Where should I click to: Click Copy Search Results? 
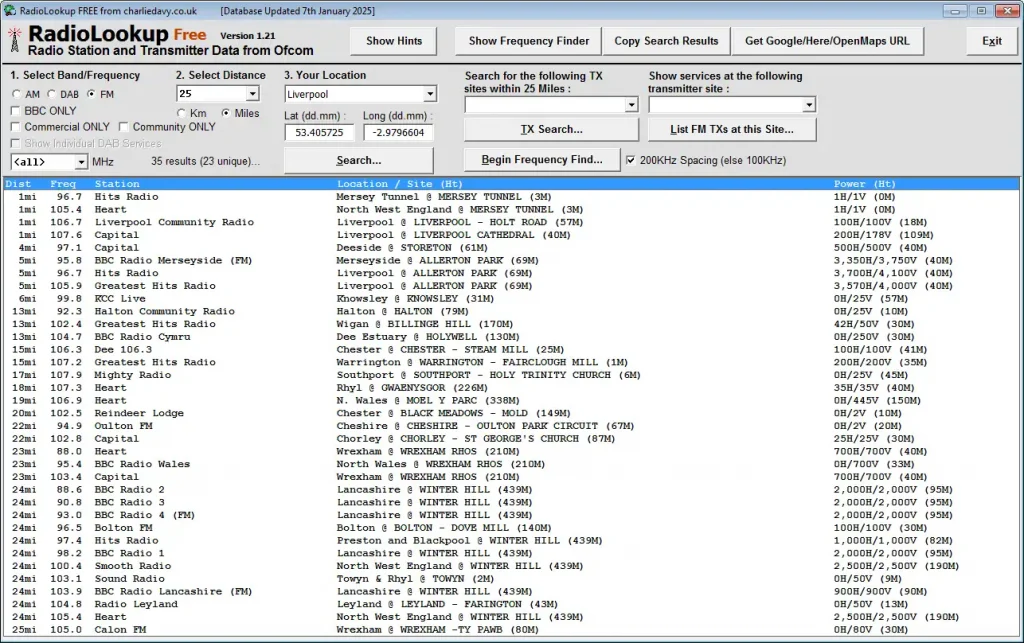(x=666, y=41)
